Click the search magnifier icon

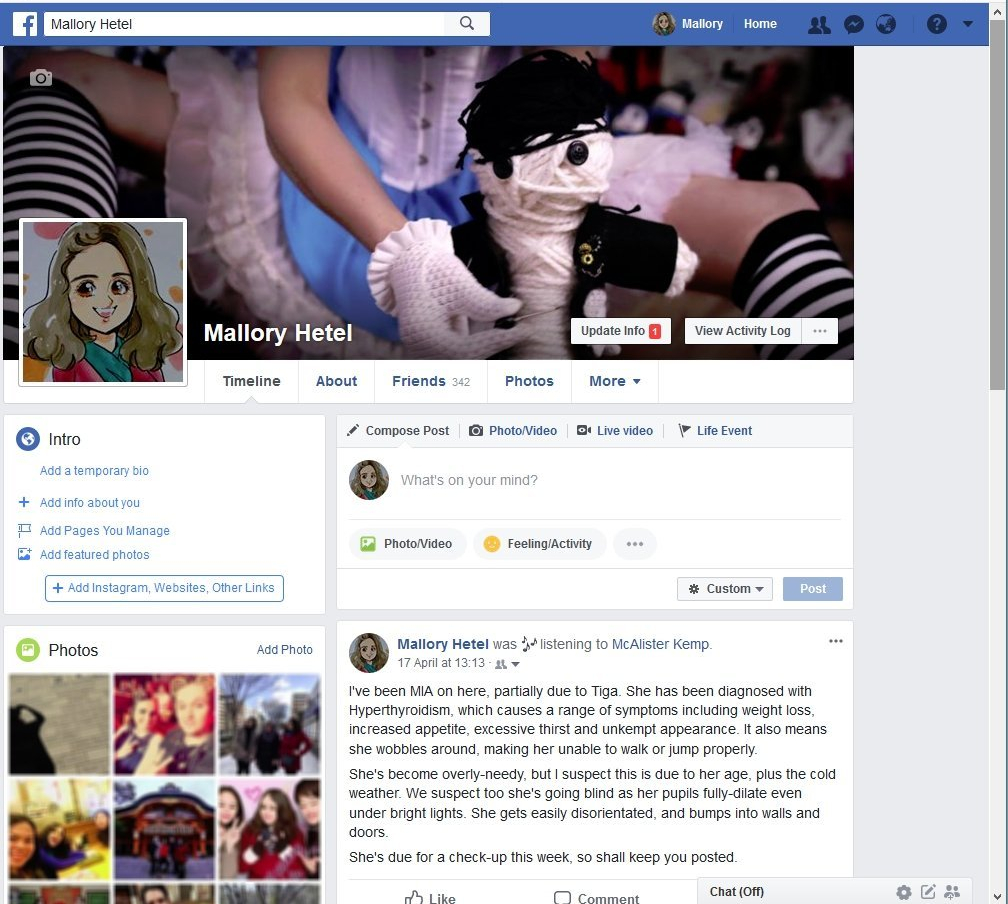coord(467,24)
